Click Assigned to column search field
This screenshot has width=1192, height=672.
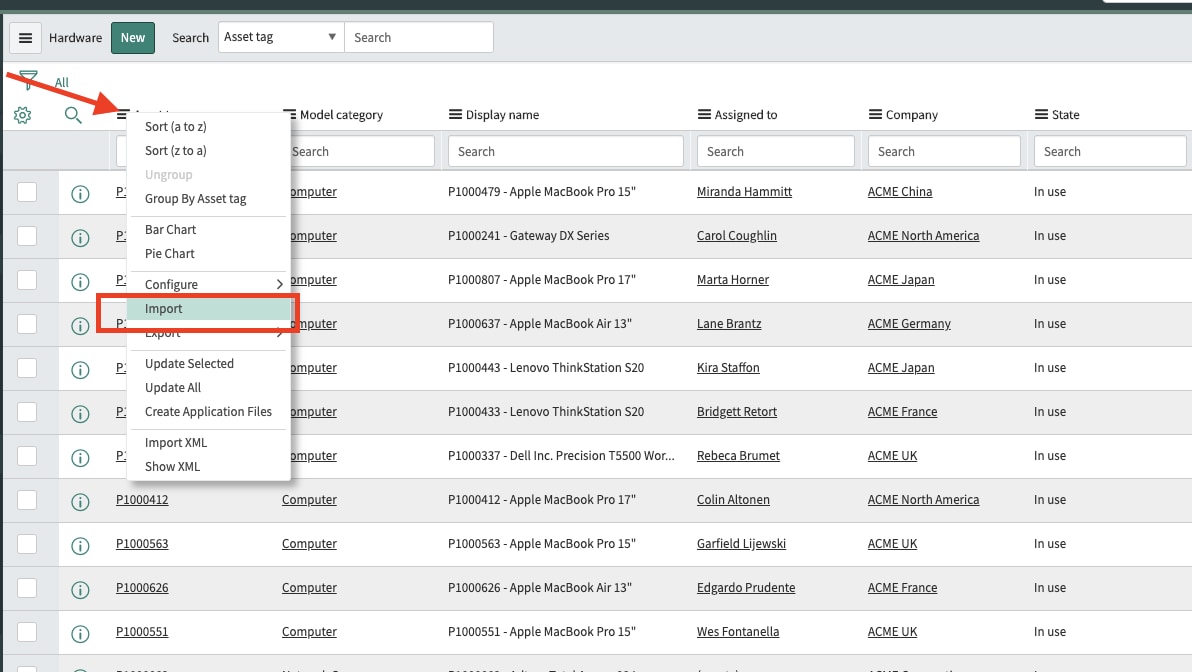[x=775, y=151]
